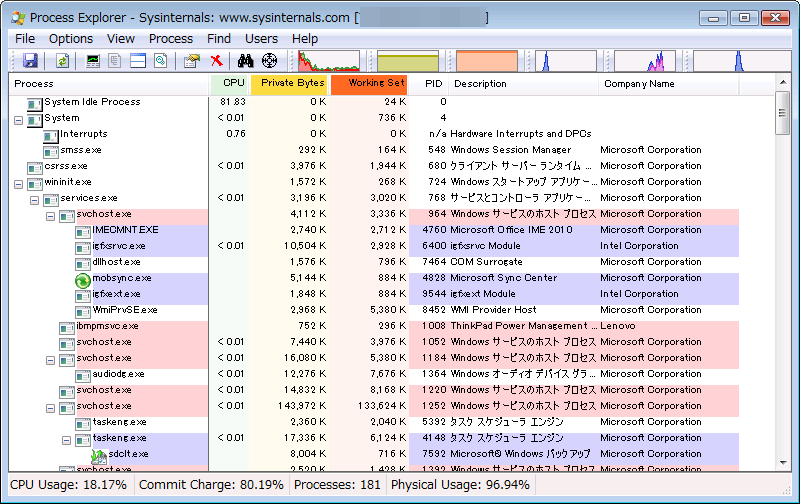800x504 pixels.
Task: Click the vertical scrollbar thumb
Action: 783,113
